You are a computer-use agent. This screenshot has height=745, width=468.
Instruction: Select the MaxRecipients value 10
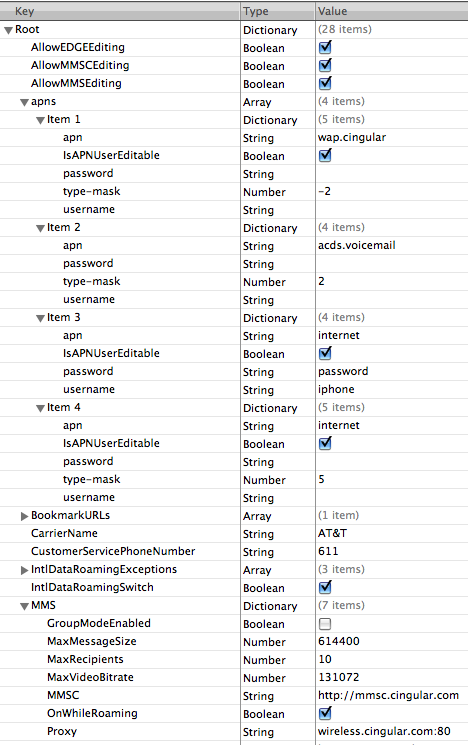point(325,659)
